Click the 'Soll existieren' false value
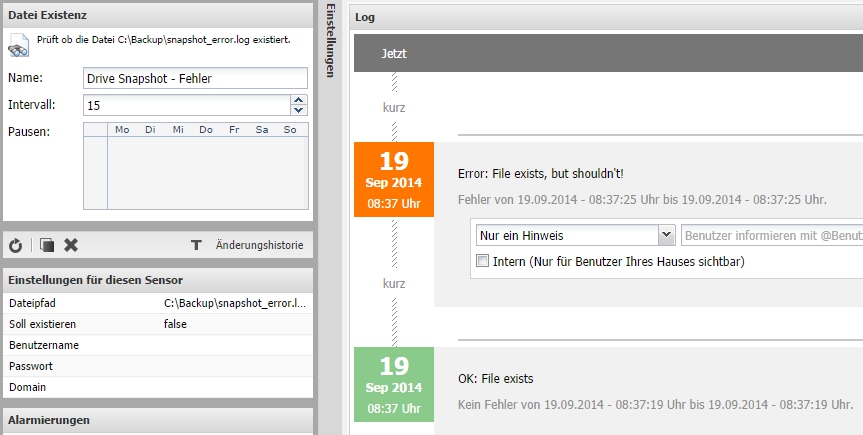The width and height of the screenshot is (863, 435). 176,324
